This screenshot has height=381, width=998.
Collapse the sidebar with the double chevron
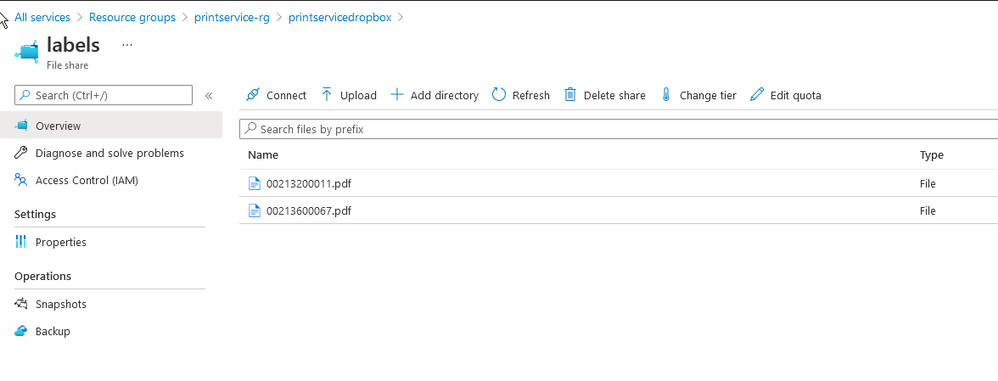[208, 96]
